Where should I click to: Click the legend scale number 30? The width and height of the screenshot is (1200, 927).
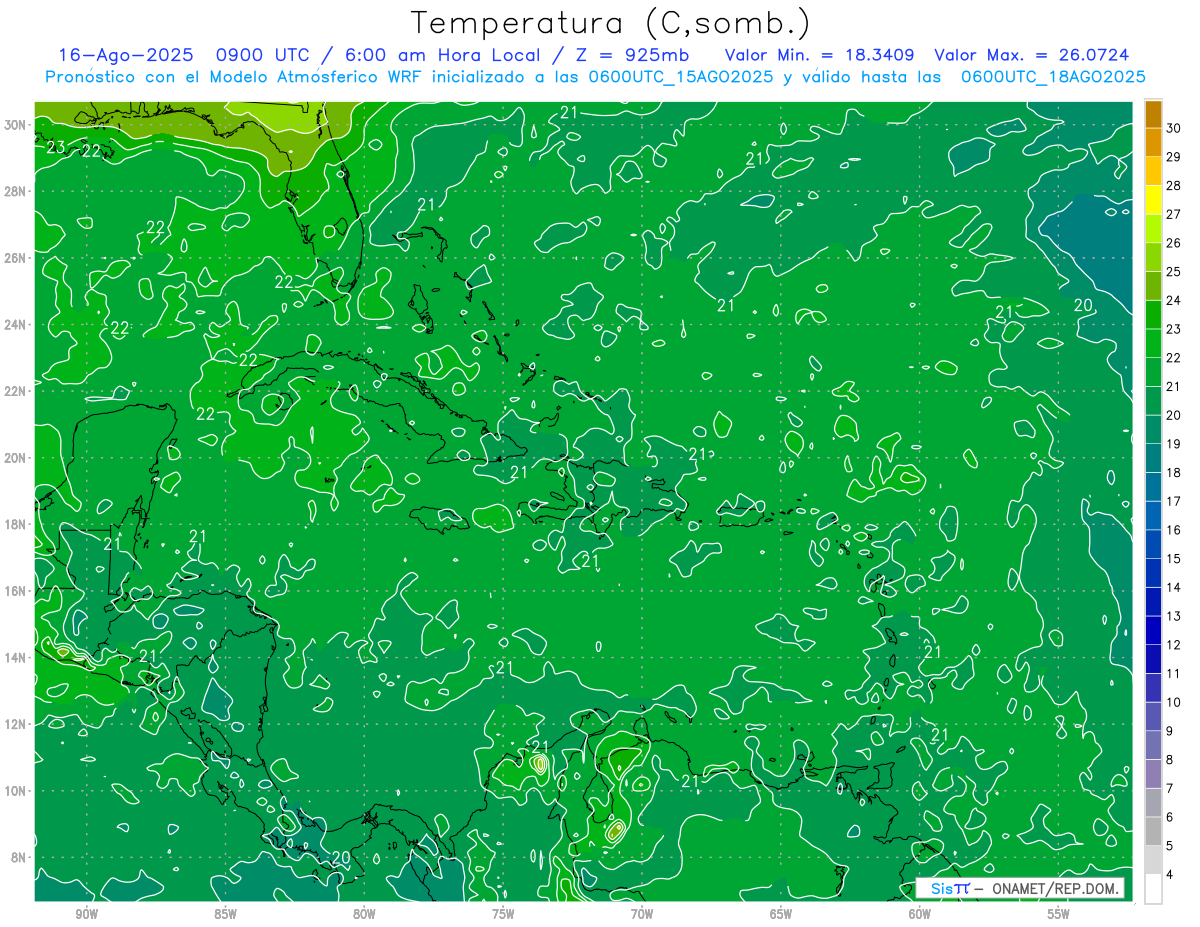pos(1174,127)
